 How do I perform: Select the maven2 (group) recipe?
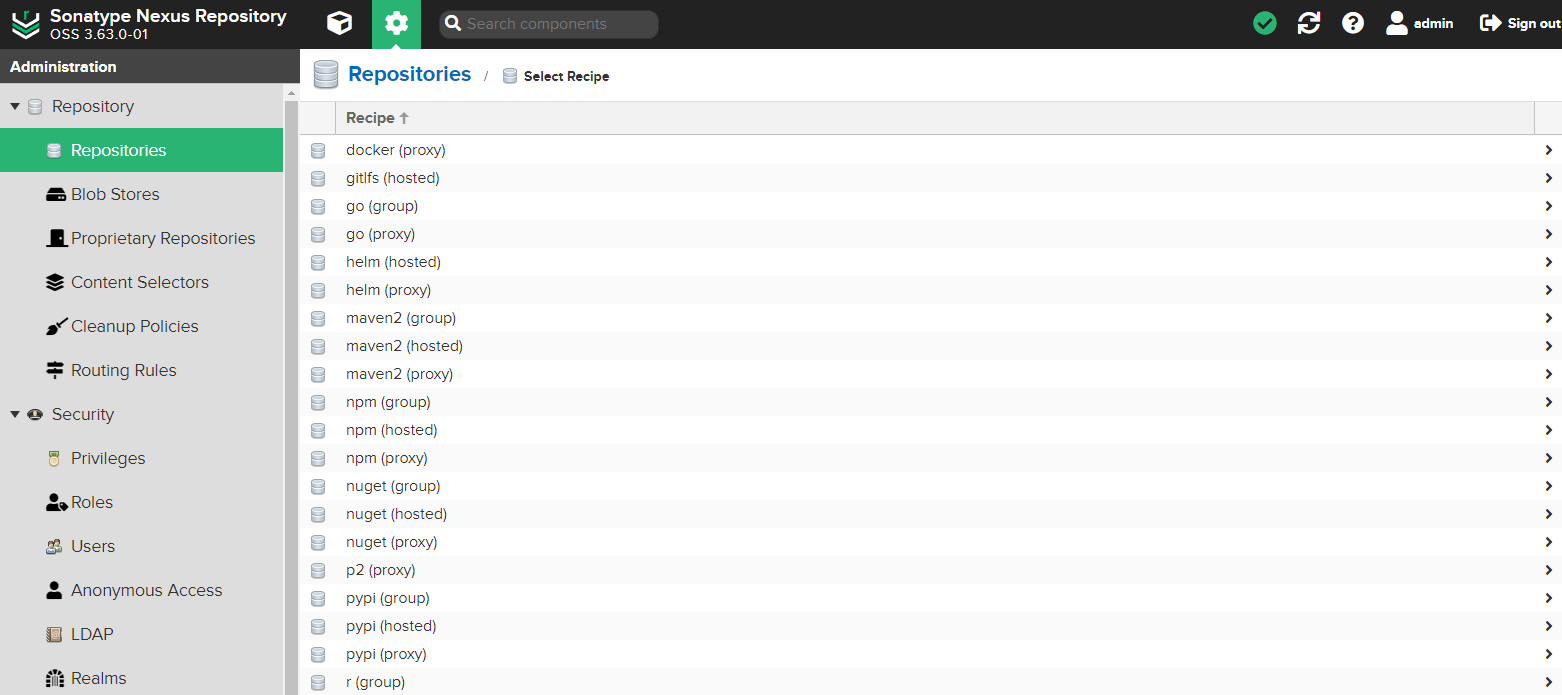point(931,318)
